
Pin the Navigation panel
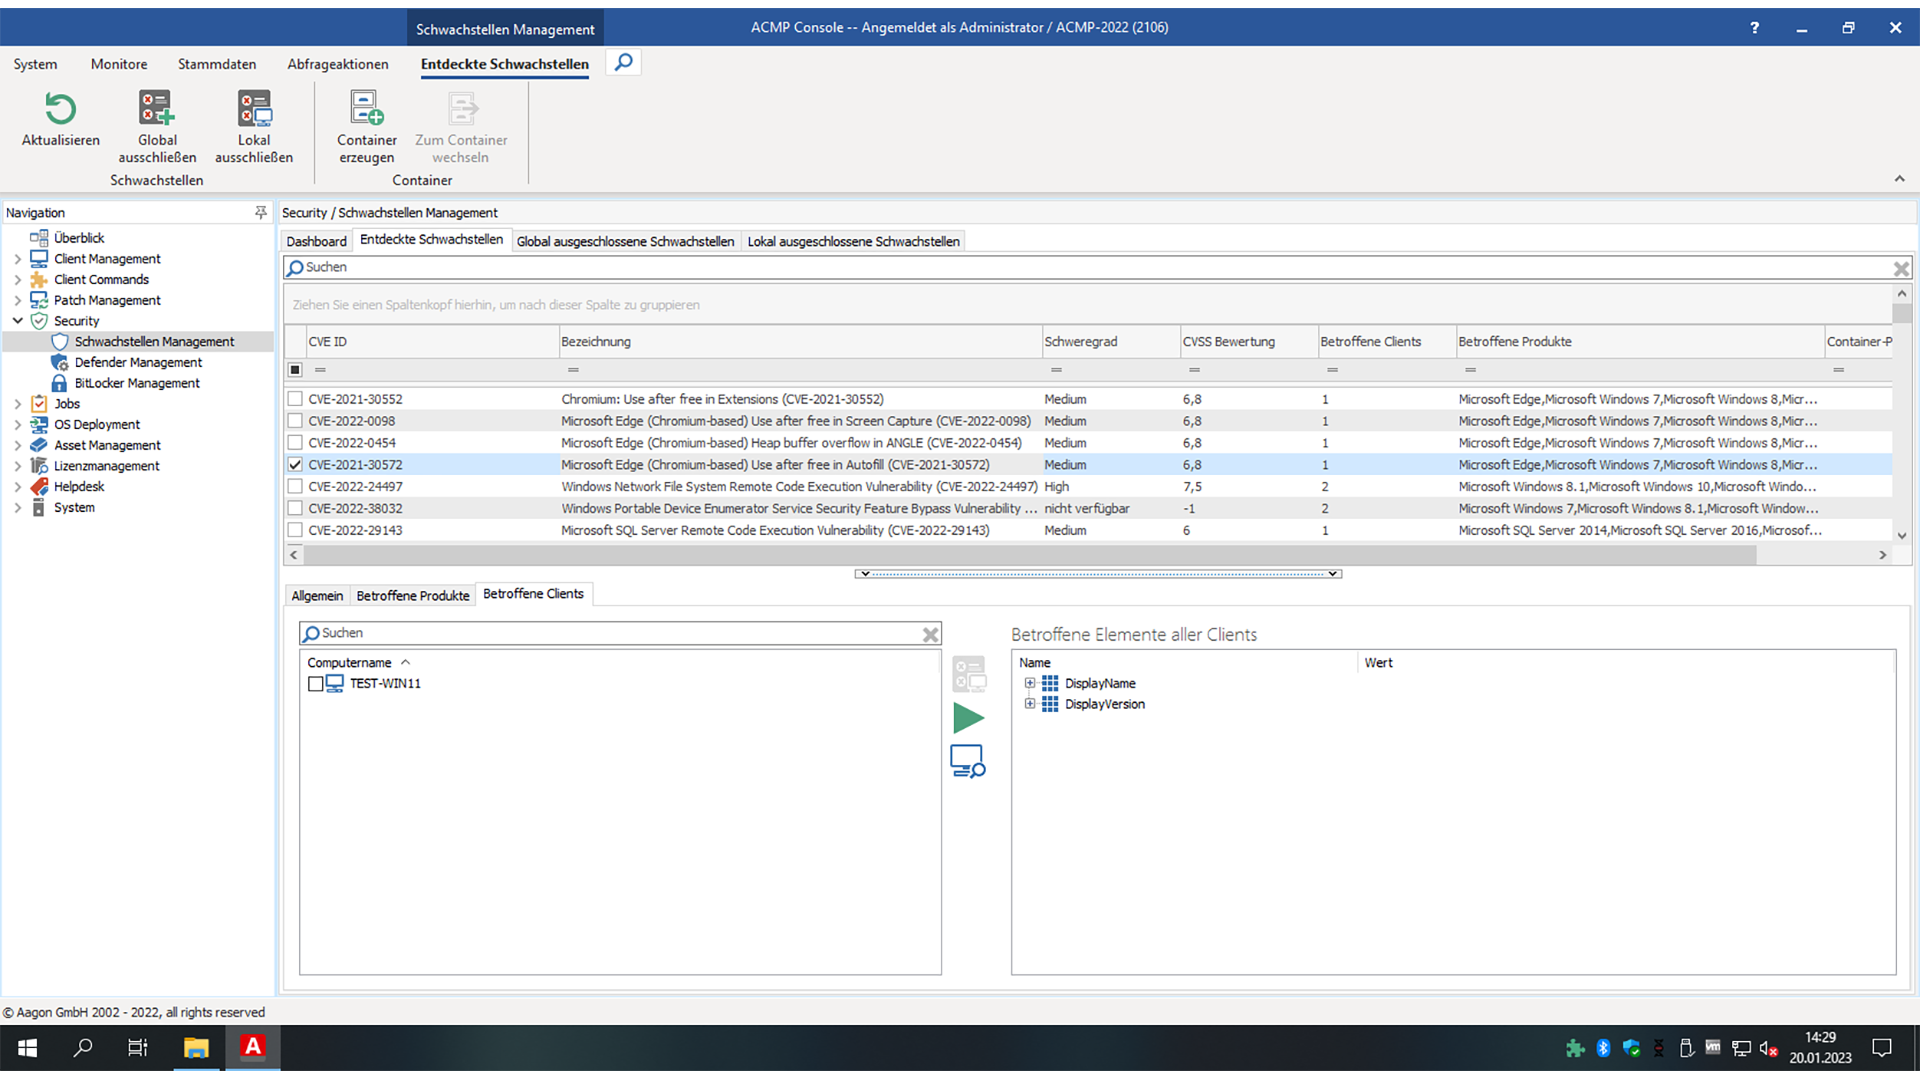click(261, 212)
